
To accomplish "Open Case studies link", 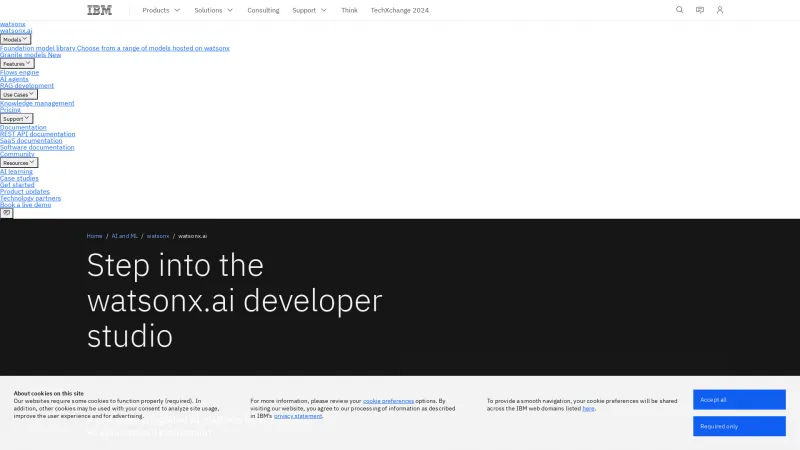I will (19, 178).
